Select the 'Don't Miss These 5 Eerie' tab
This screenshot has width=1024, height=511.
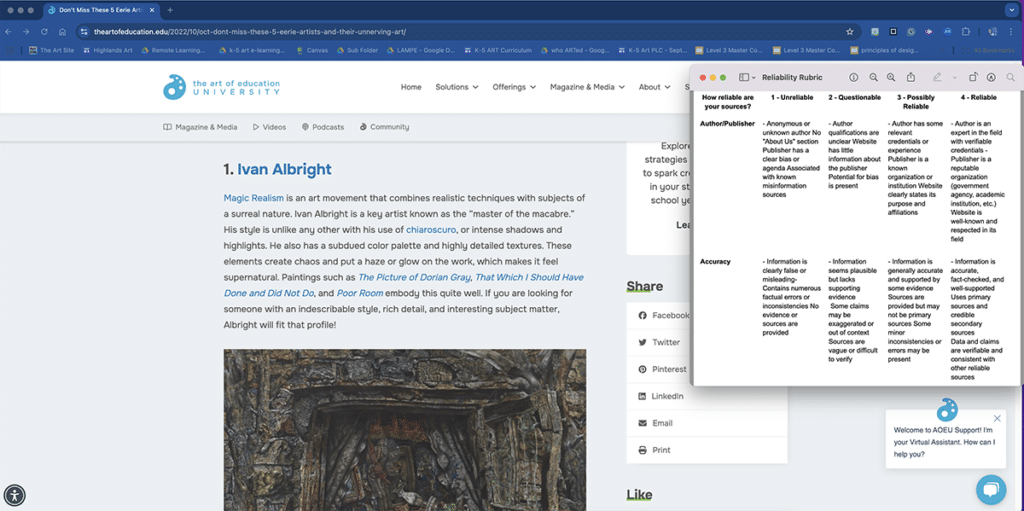(x=101, y=10)
